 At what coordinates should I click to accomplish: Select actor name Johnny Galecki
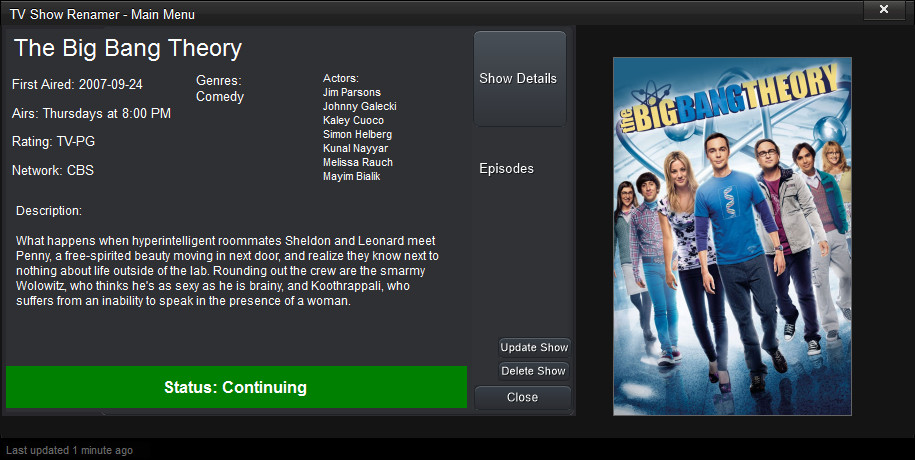coord(359,106)
